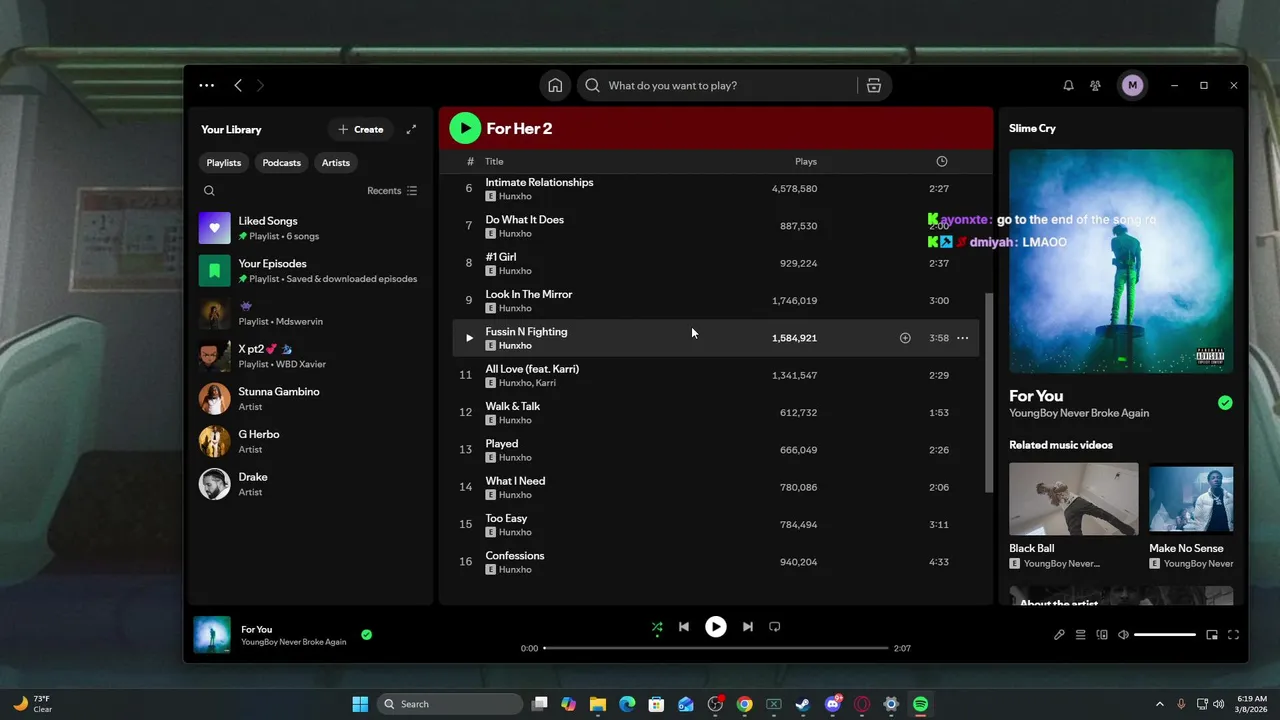Search in Your Library magnifier

point(209,191)
